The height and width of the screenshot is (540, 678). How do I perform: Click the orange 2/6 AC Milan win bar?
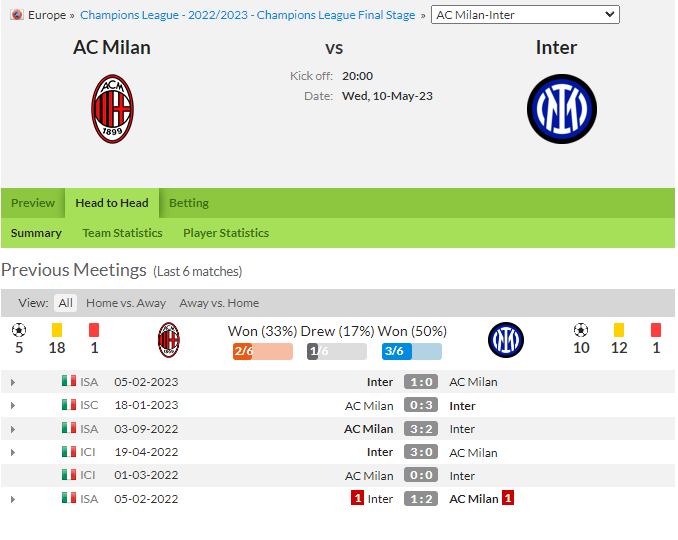point(263,351)
